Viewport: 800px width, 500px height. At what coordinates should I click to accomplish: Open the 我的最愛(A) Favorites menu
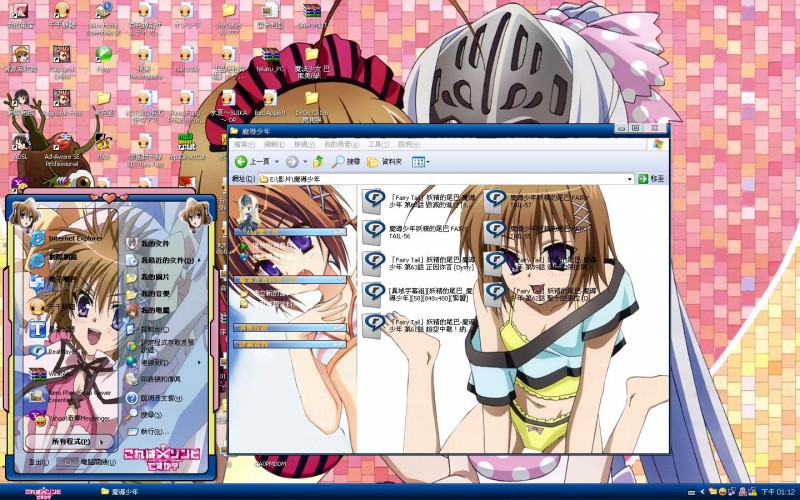341,144
